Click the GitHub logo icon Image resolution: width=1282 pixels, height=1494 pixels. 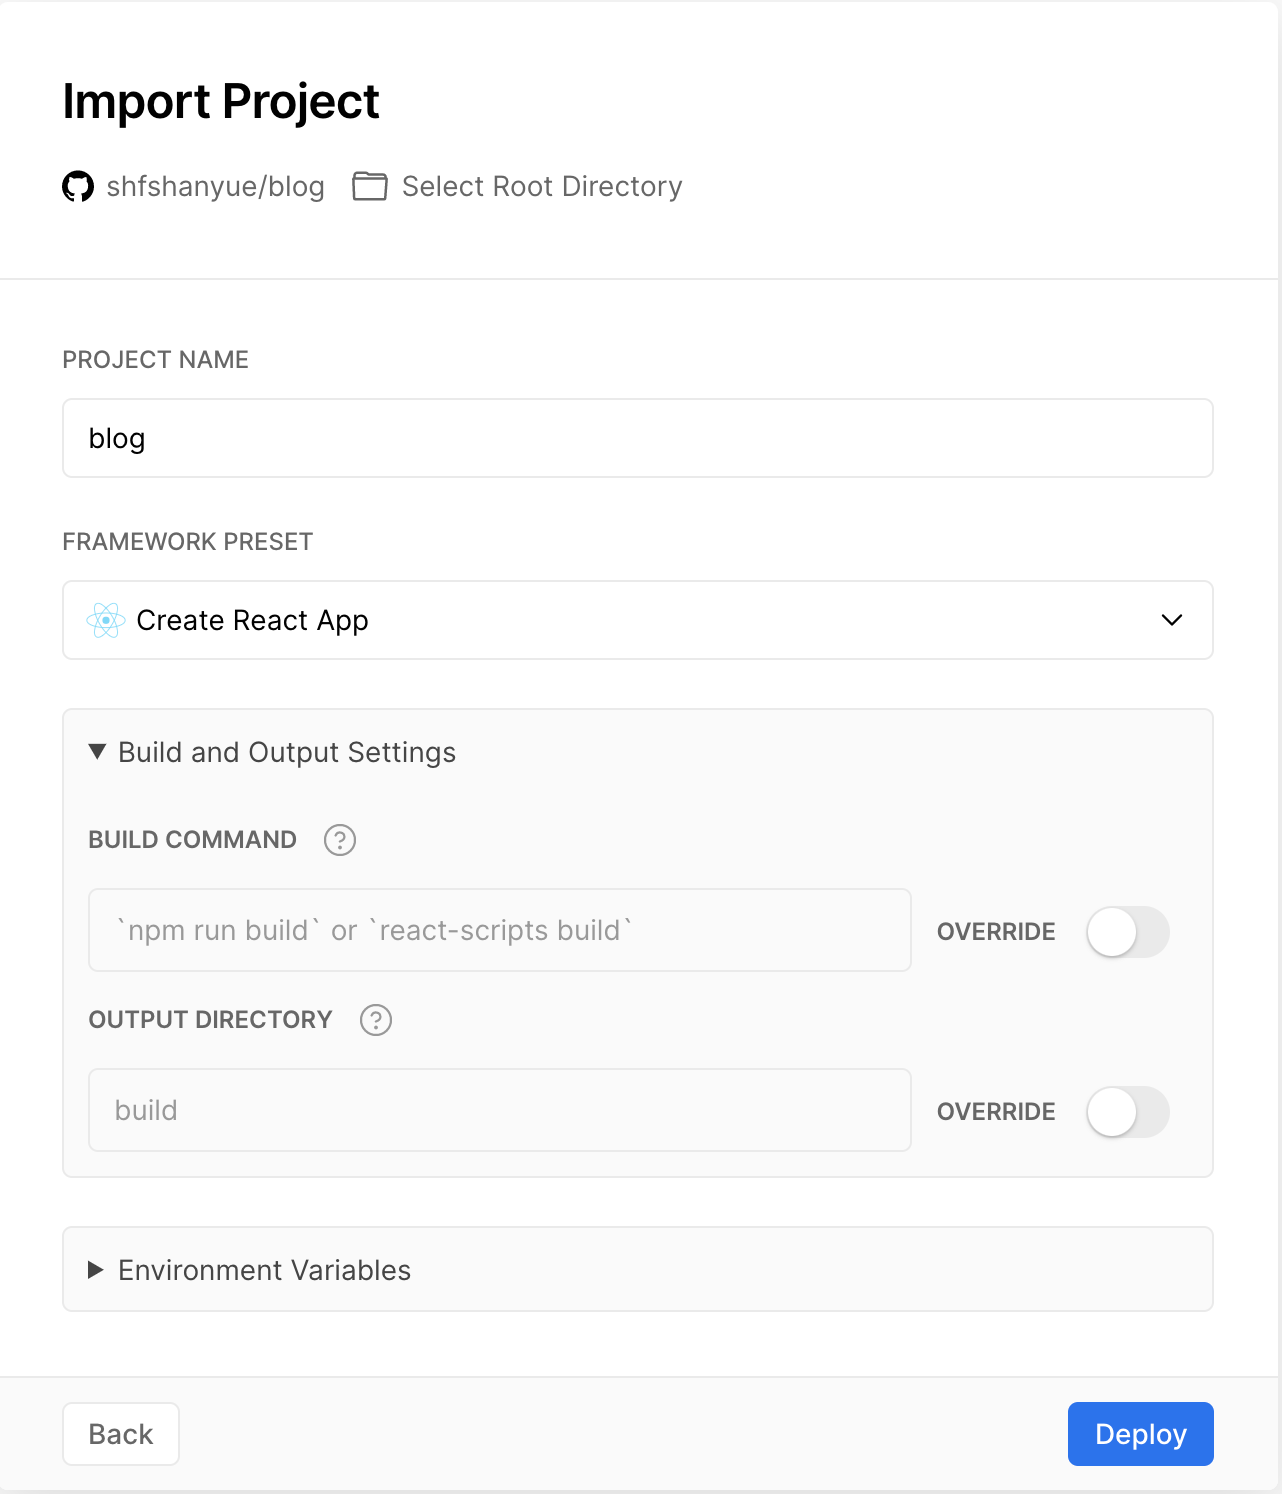(x=78, y=187)
